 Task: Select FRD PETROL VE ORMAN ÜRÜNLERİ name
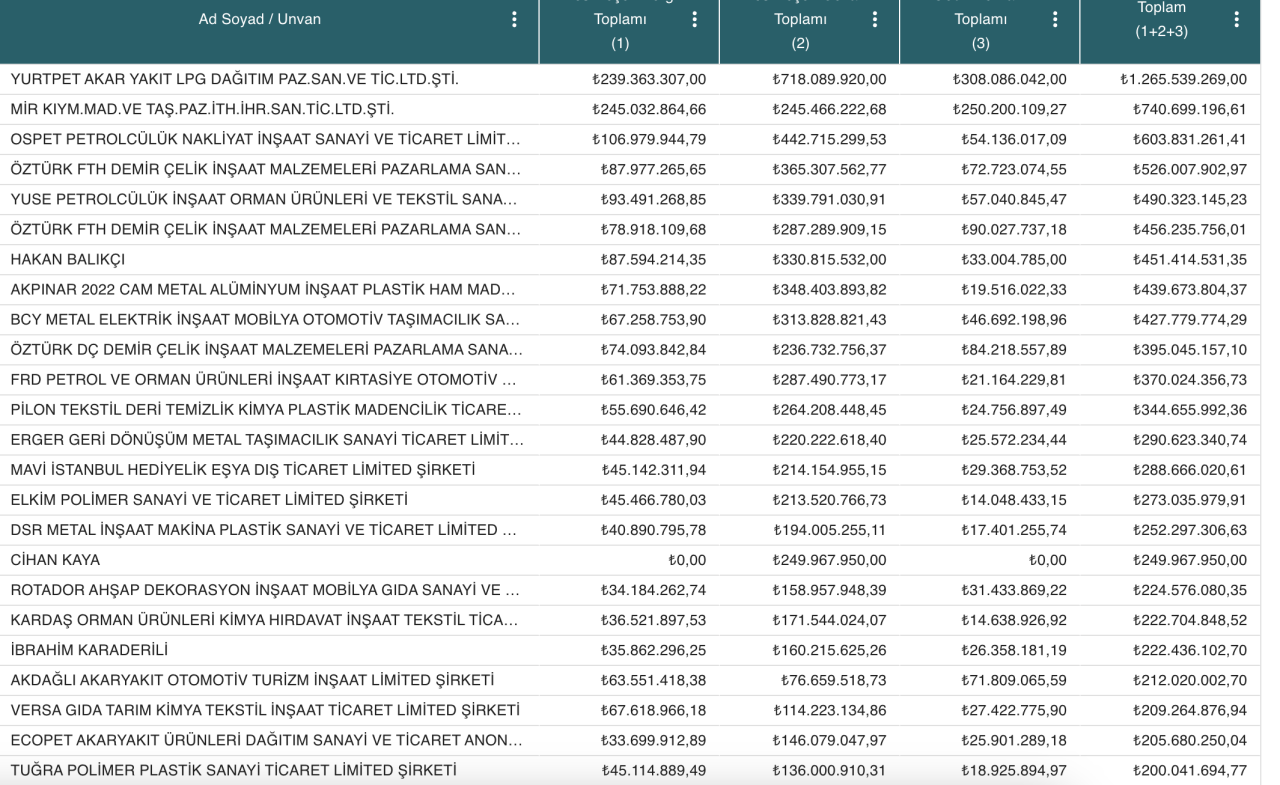click(x=265, y=381)
